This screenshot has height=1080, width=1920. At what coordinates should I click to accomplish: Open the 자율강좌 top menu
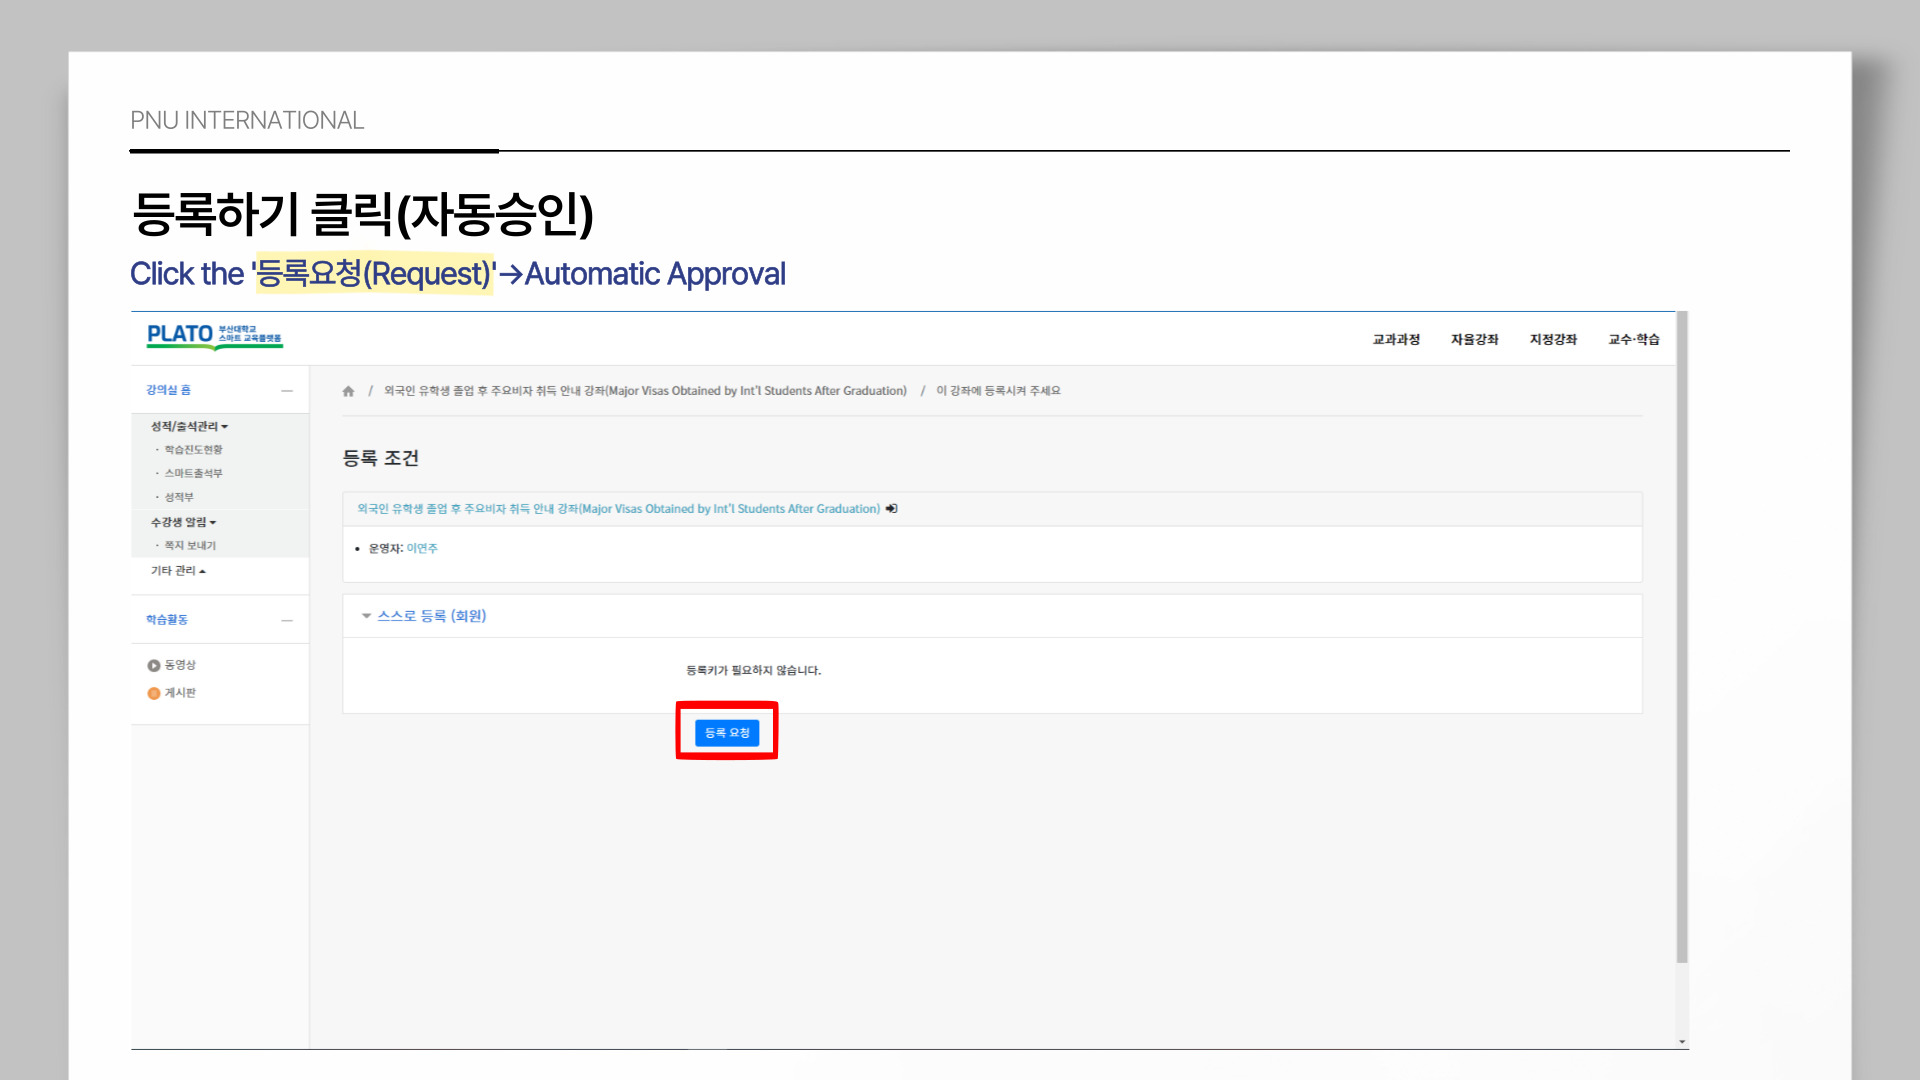[1474, 340]
